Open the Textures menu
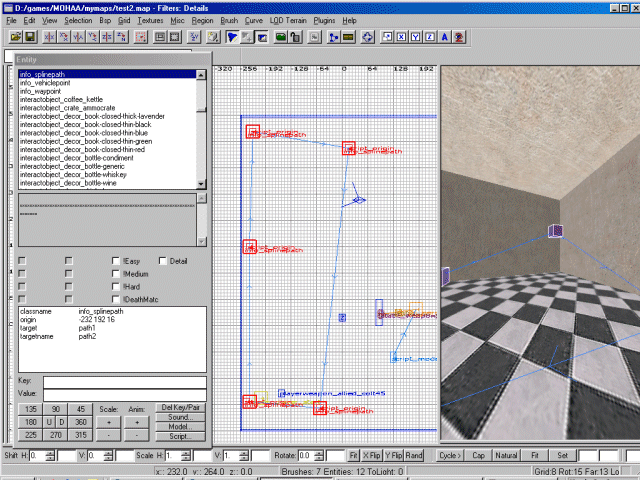Image resolution: width=640 pixels, height=480 pixels. pos(150,20)
